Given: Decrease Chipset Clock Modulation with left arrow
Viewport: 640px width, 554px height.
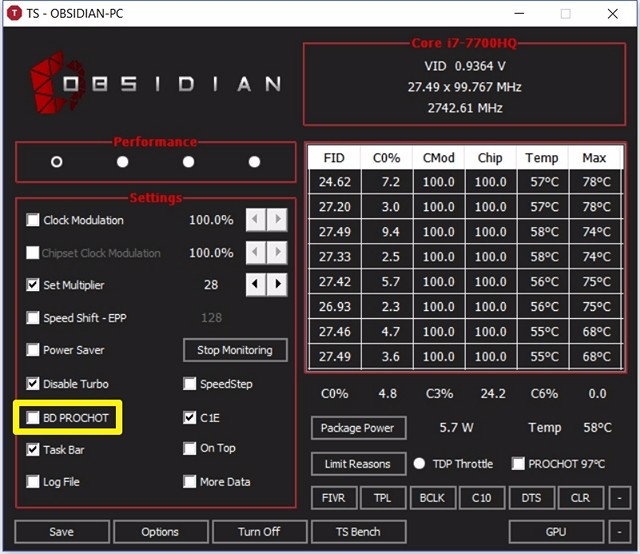Looking at the screenshot, I should [256, 252].
